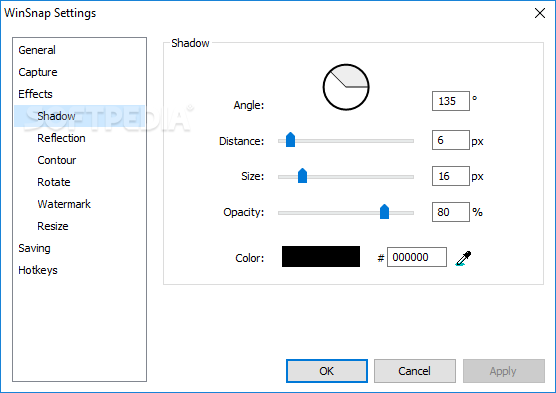Open the General settings section
556x393 pixels.
pos(37,50)
